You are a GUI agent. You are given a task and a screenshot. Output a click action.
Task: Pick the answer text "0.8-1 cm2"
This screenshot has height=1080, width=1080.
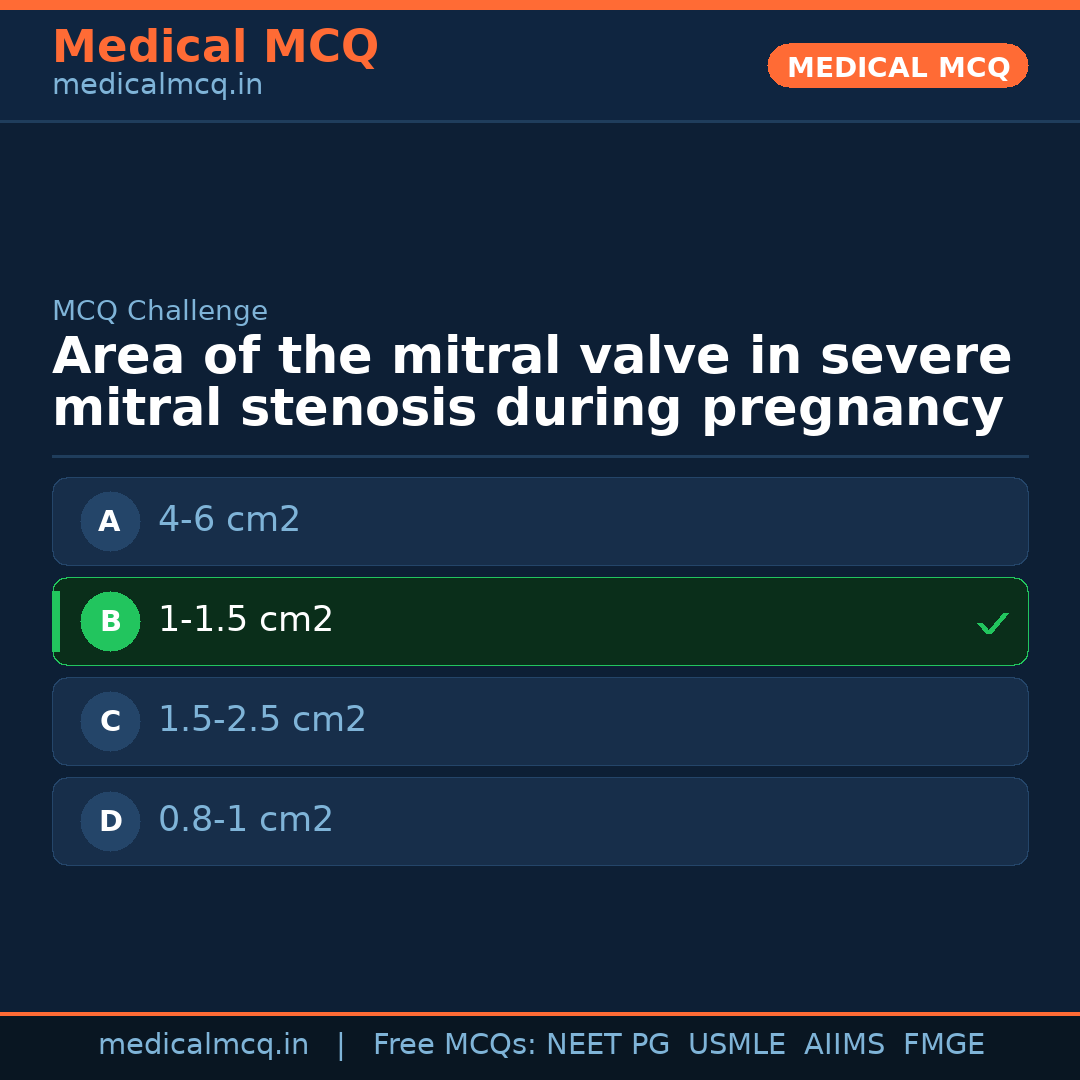(245, 820)
